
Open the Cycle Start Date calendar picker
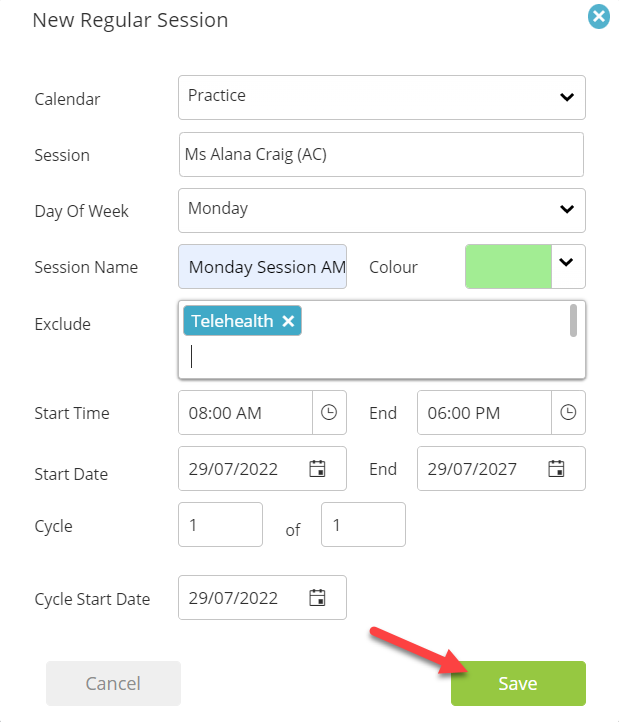pyautogui.click(x=317, y=598)
